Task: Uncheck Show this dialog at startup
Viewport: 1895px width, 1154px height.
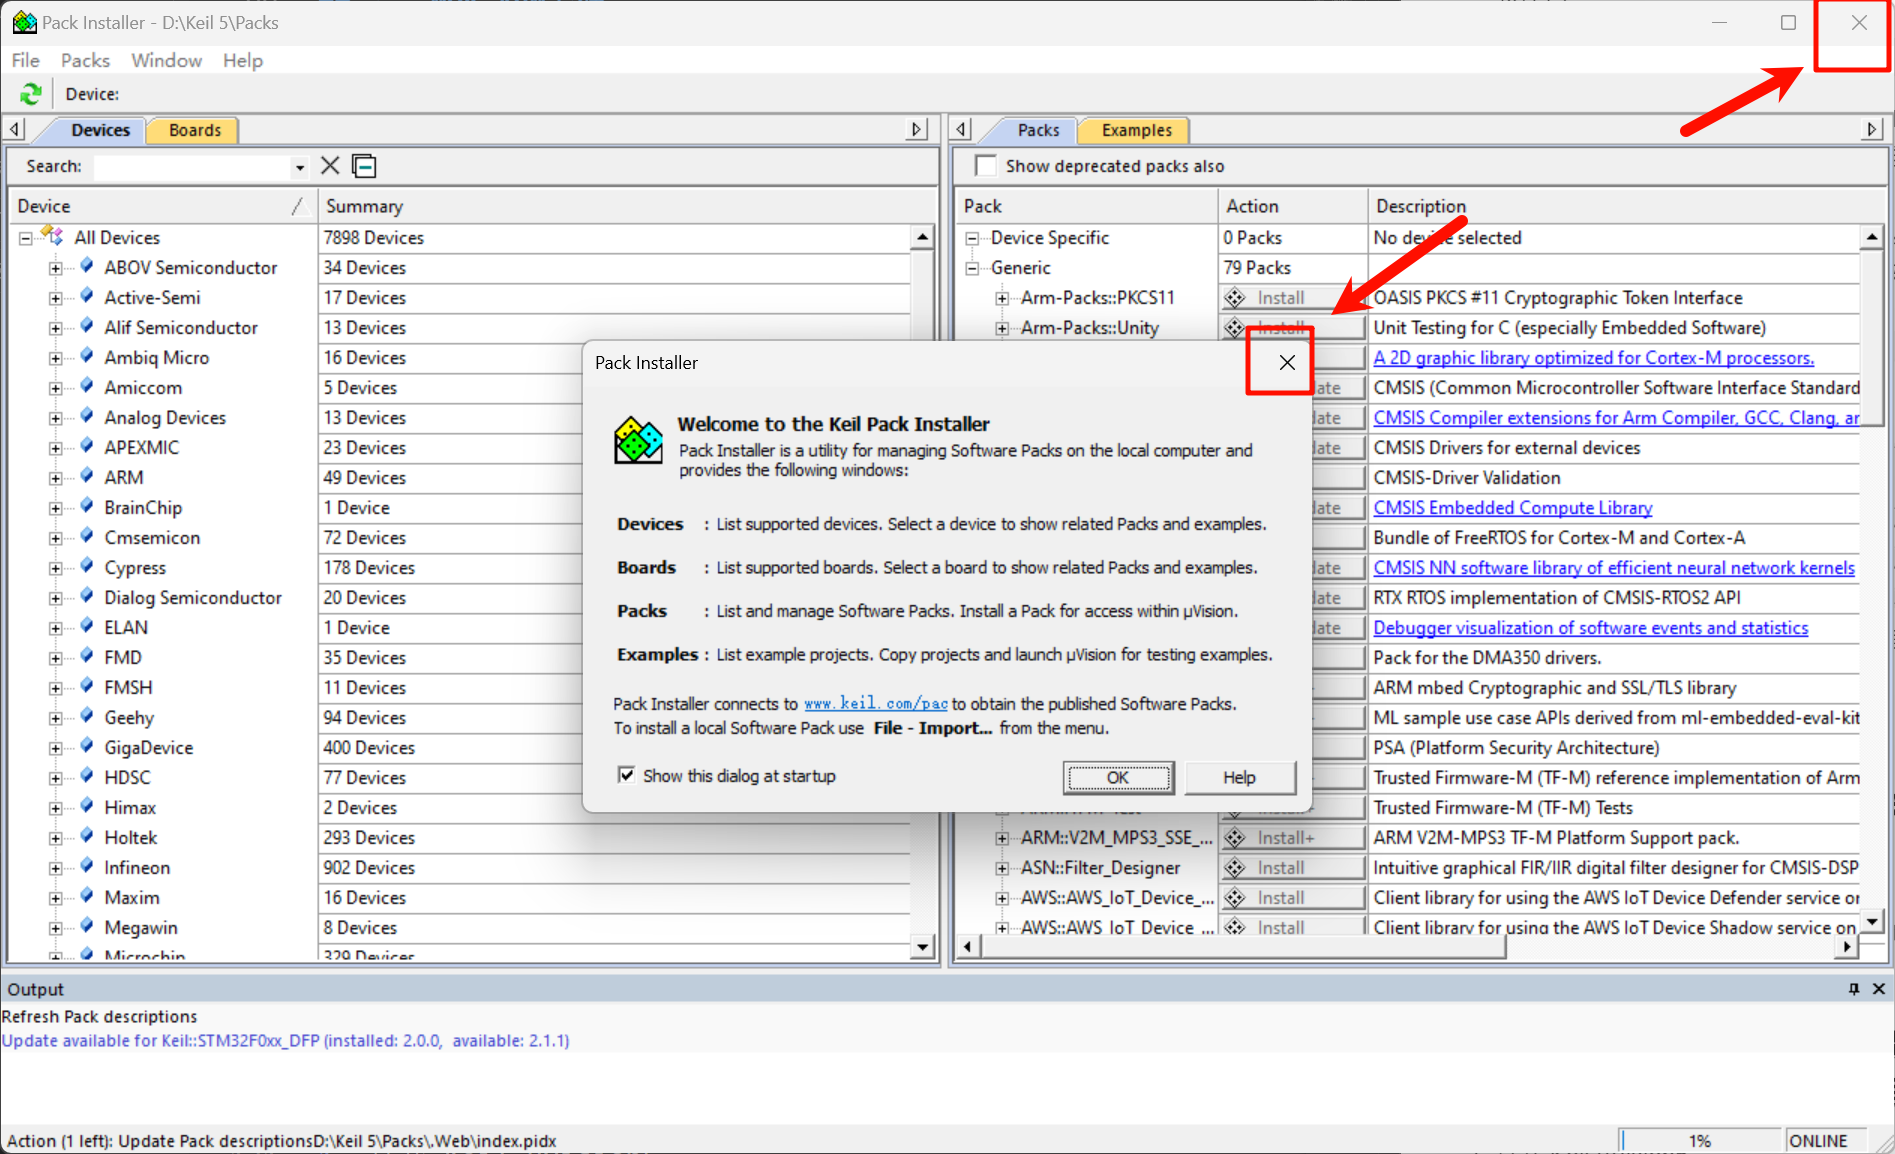Action: coord(627,775)
